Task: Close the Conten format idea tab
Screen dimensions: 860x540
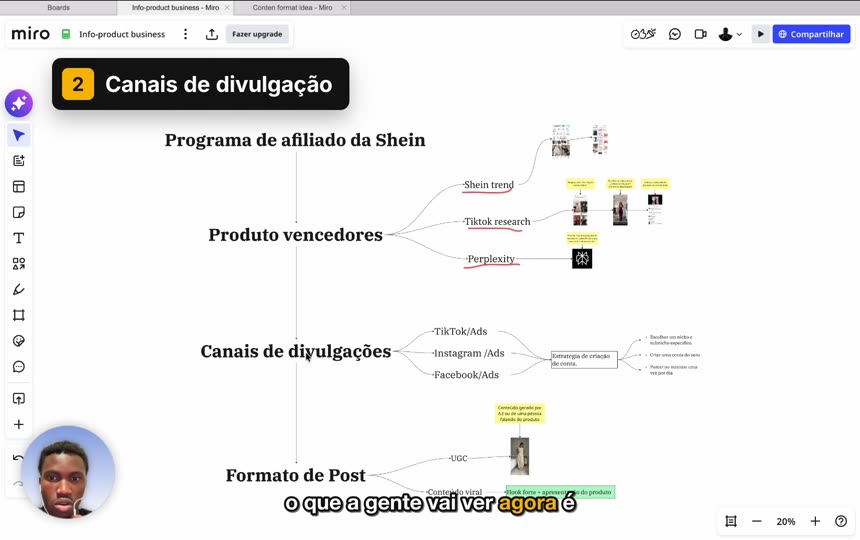Action: click(x=344, y=8)
